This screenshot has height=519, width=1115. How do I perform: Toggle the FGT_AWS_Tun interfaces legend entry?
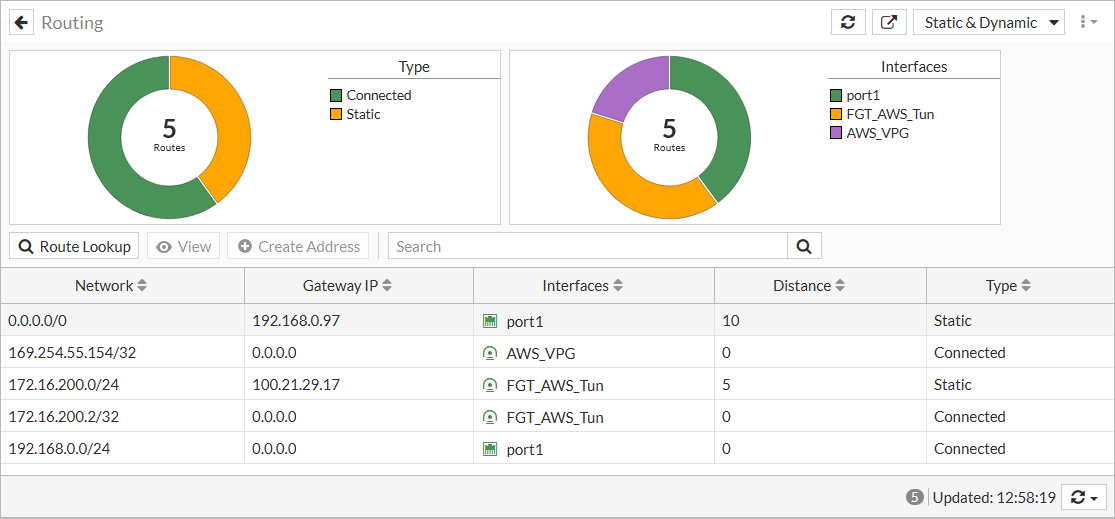pyautogui.click(x=890, y=114)
